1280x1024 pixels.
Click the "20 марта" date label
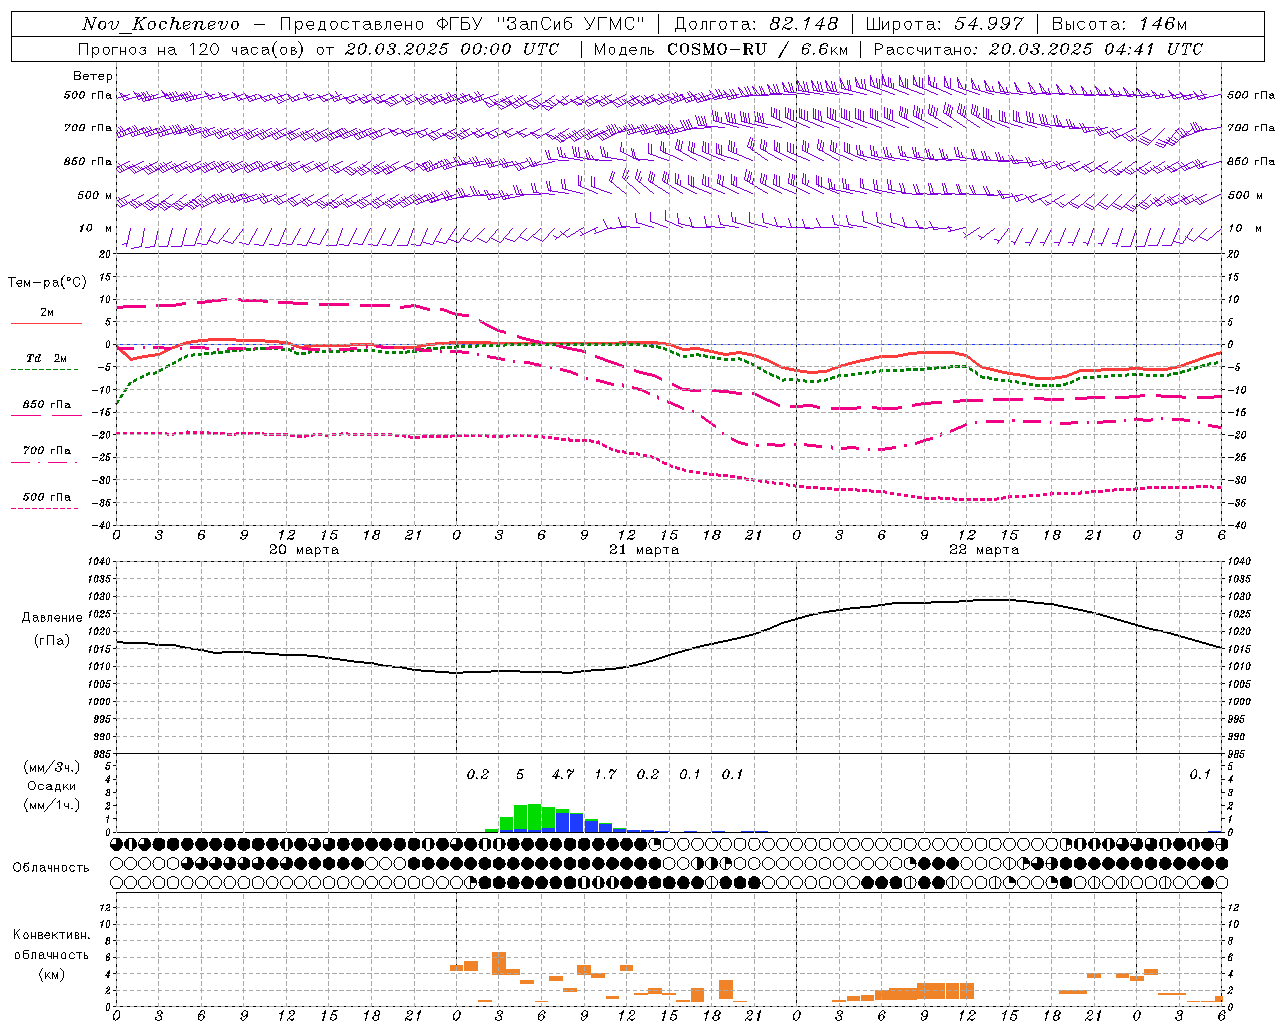click(304, 550)
